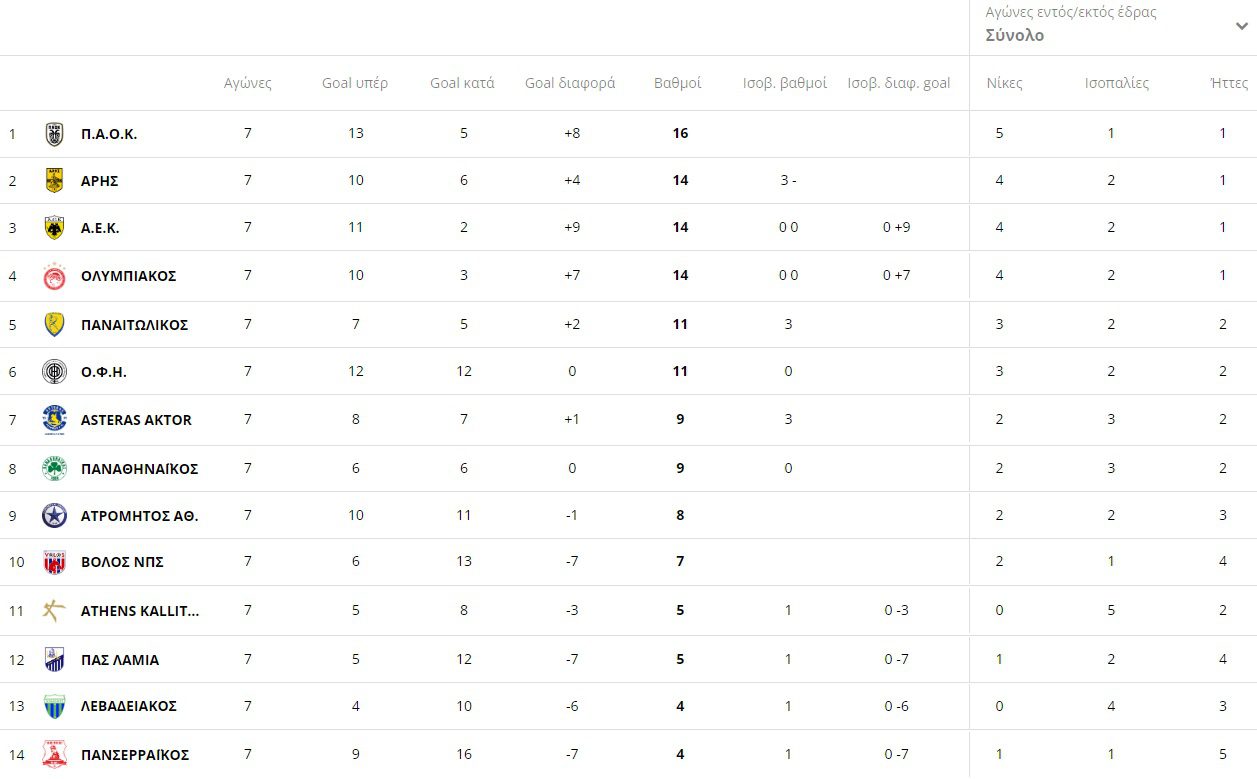This screenshot has height=779, width=1257.
Task: Click the Goal διαφορά column header
Action: pos(570,83)
